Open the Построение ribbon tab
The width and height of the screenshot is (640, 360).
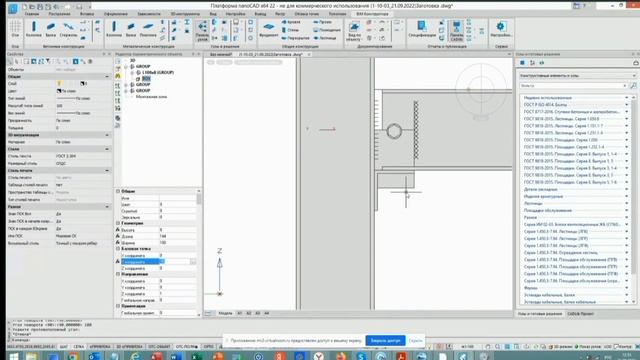tap(60, 14)
